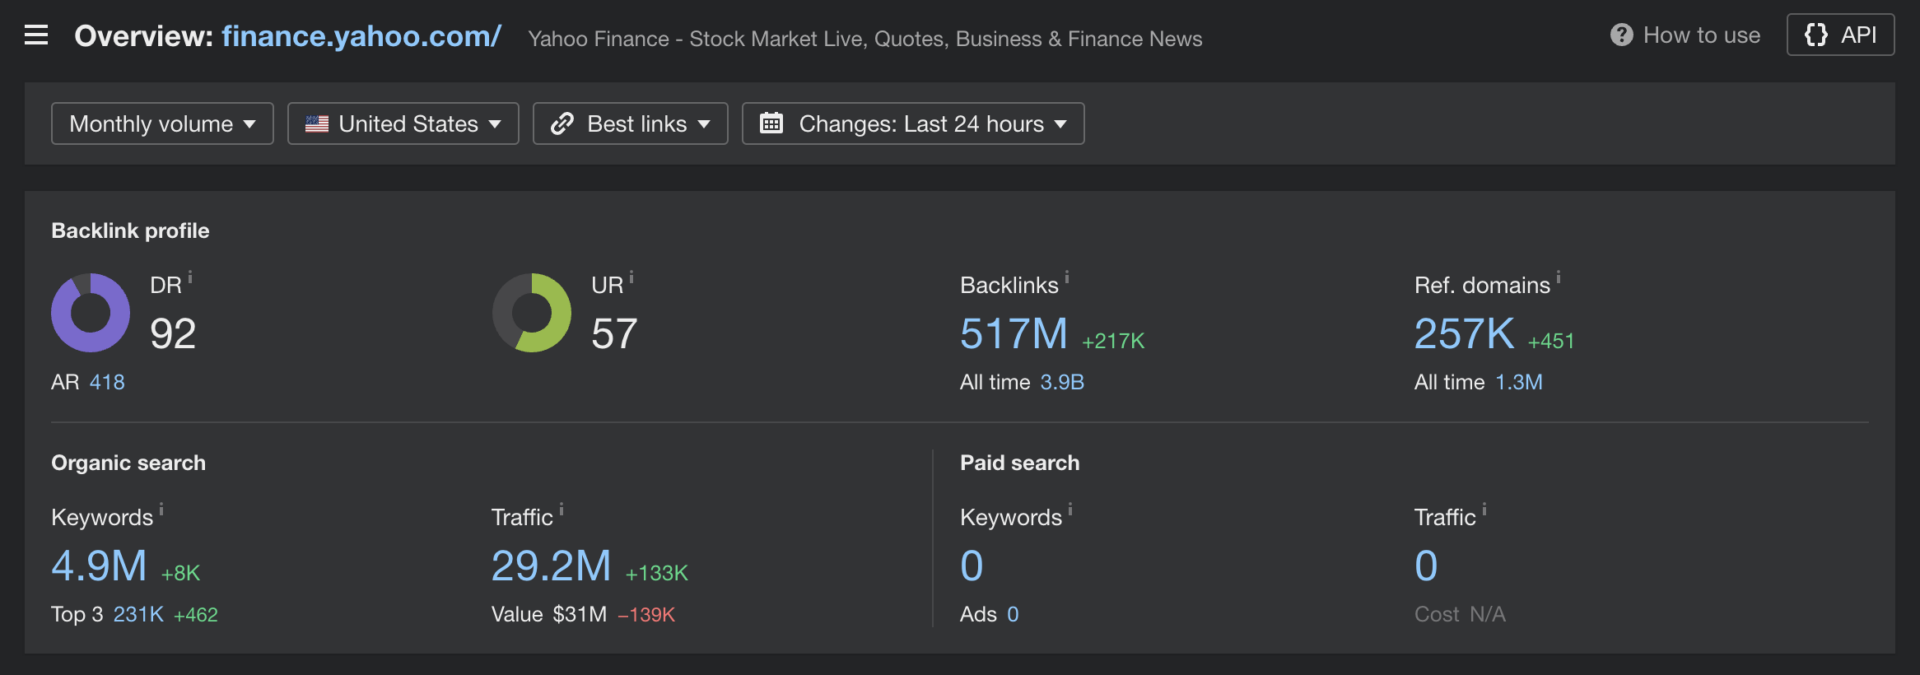Screen dimensions: 1920x675
Task: Open the finance.yahoo.com/ link in title
Action: coord(361,37)
